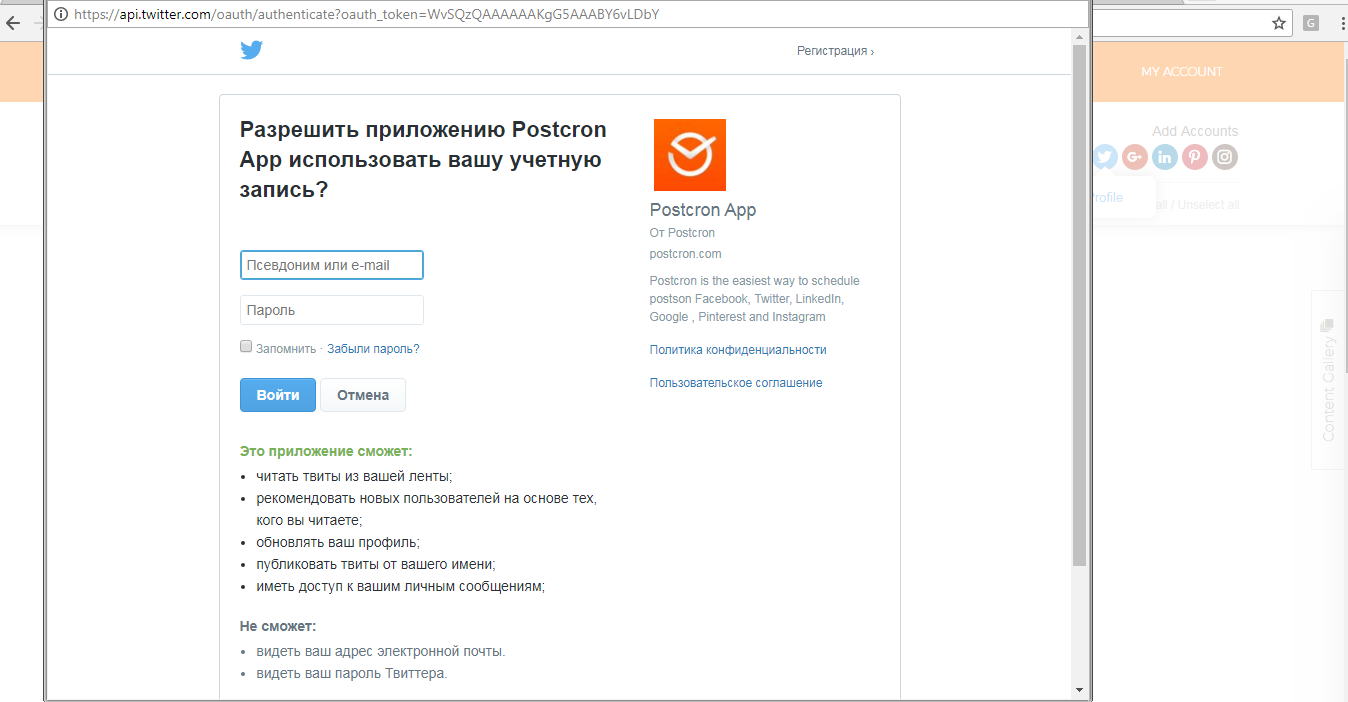Select the Instagram icon under Add Accounts

coord(1224,156)
